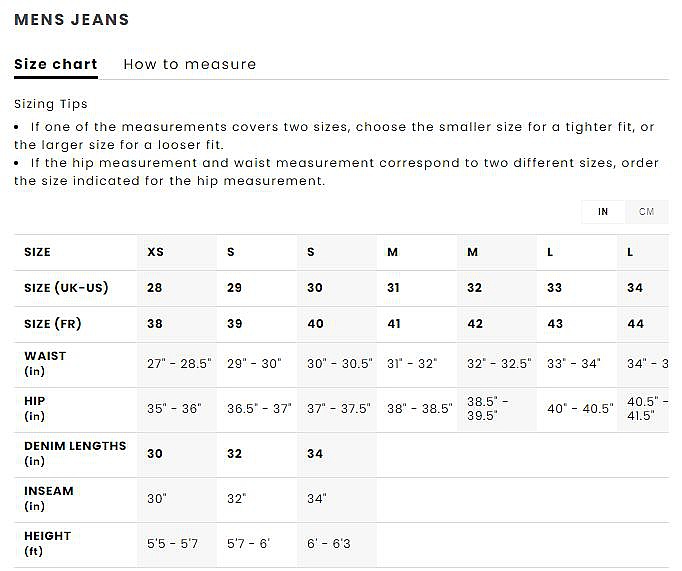Click the waist 31" - 32" cell

click(x=412, y=364)
